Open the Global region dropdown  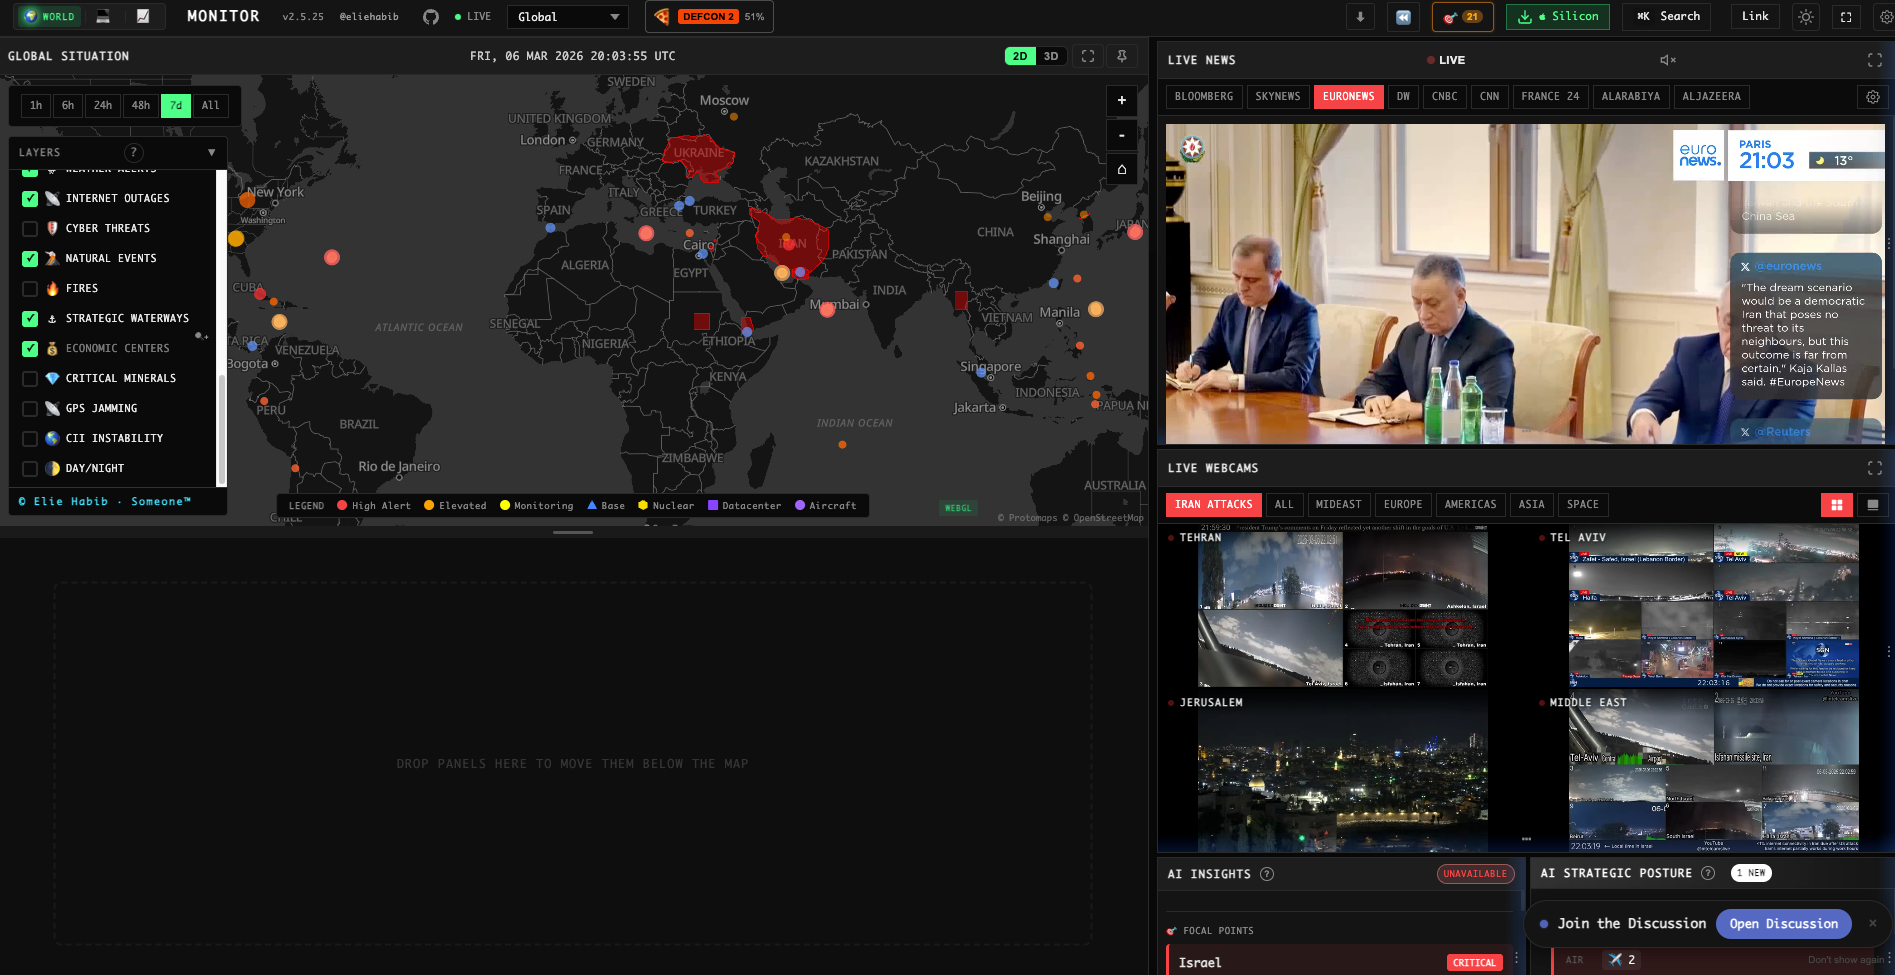click(568, 17)
